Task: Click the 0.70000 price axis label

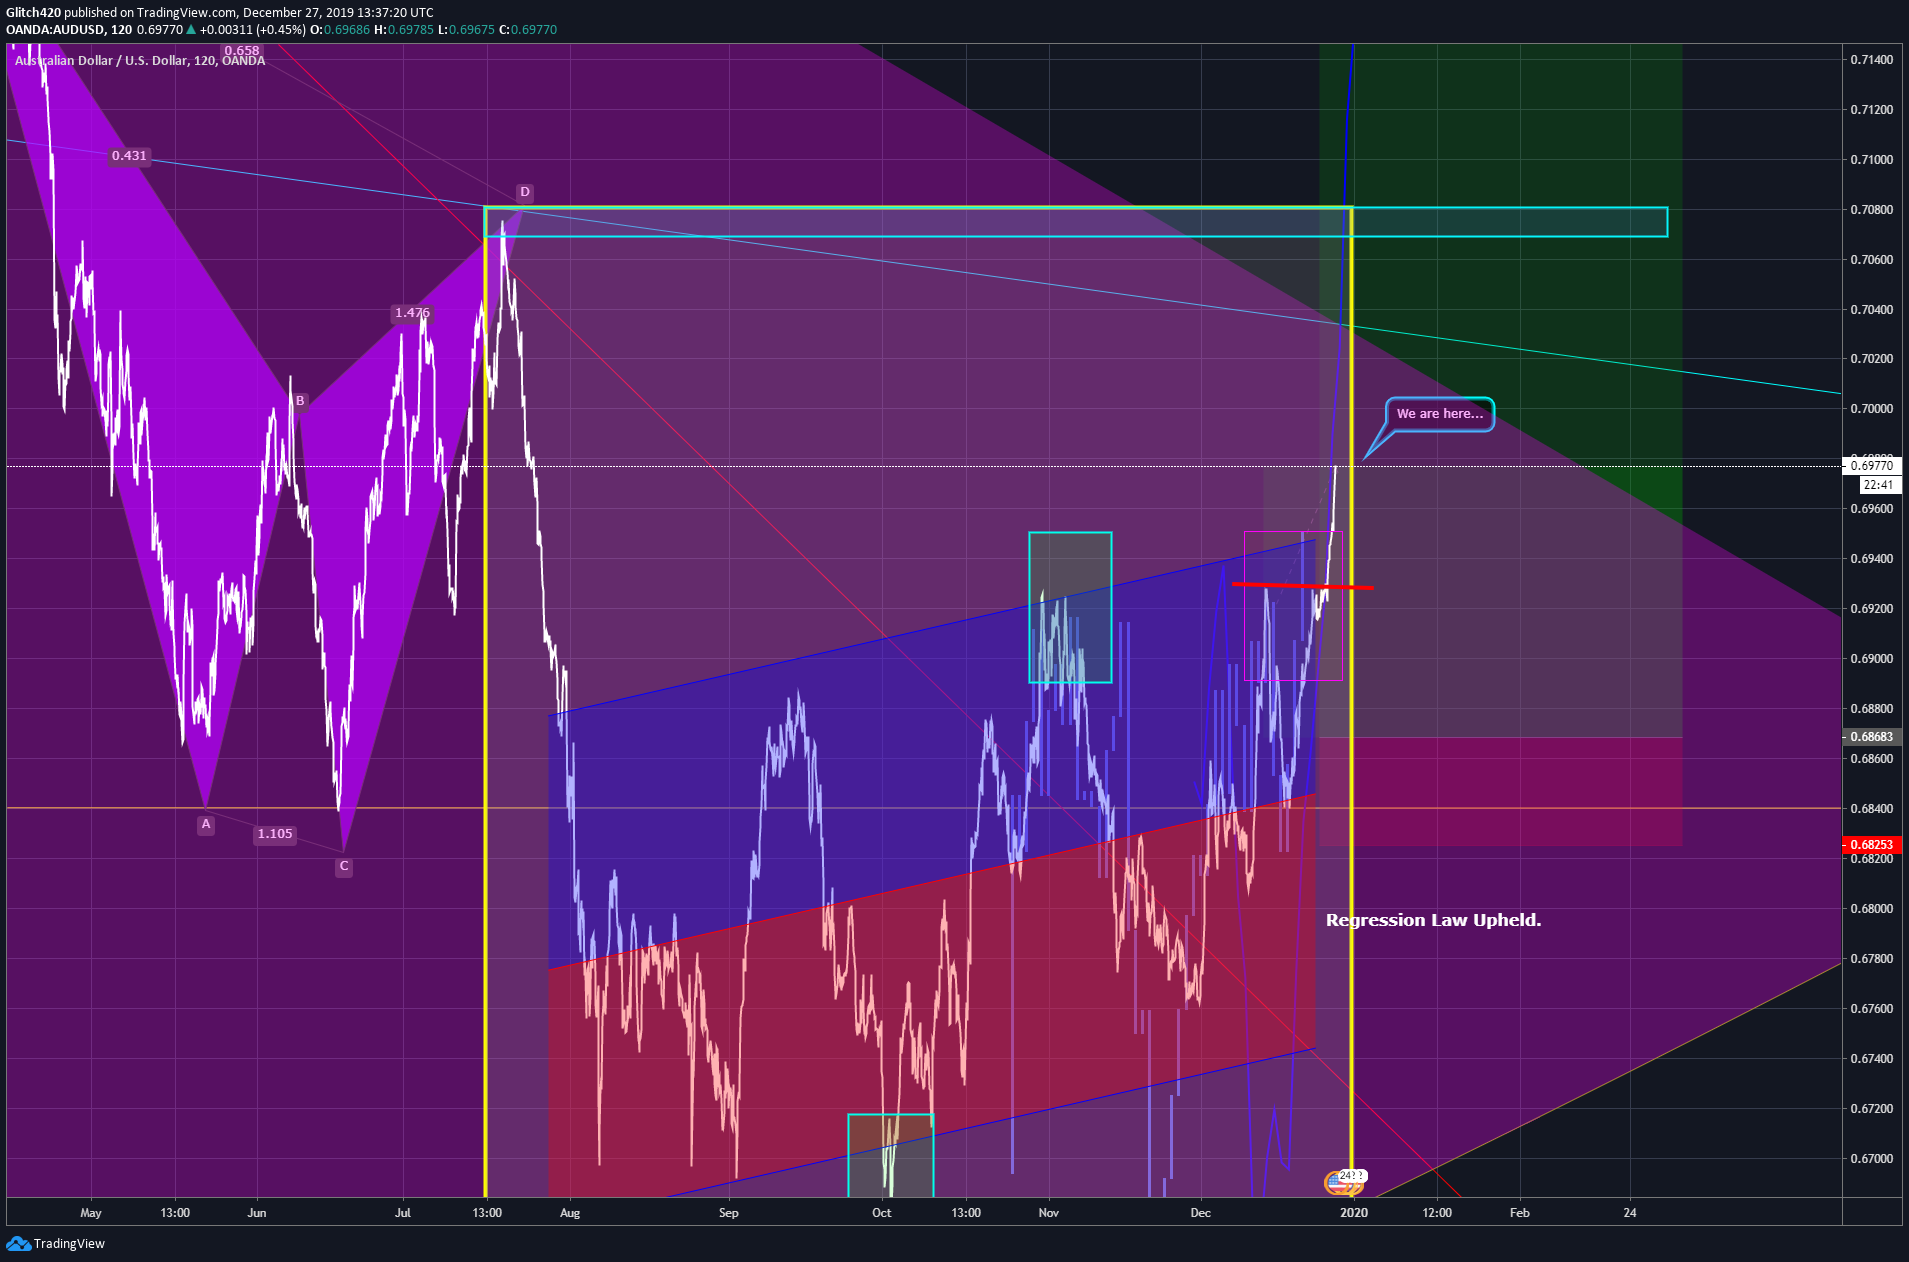Action: [1871, 409]
